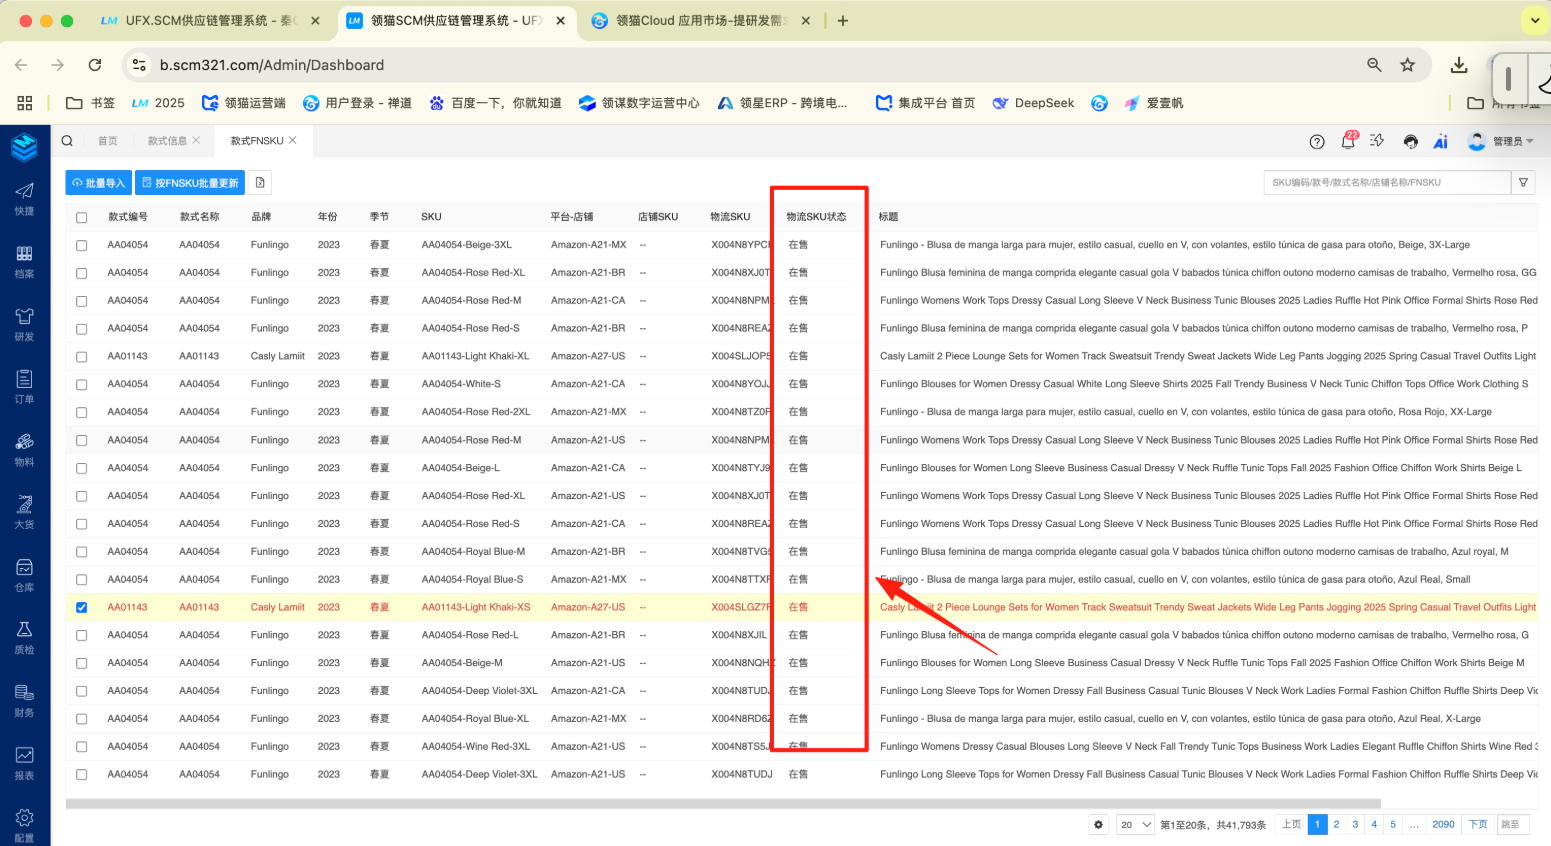This screenshot has height=846, width=1551.
Task: Switch to the 首页 home tab
Action: point(108,141)
